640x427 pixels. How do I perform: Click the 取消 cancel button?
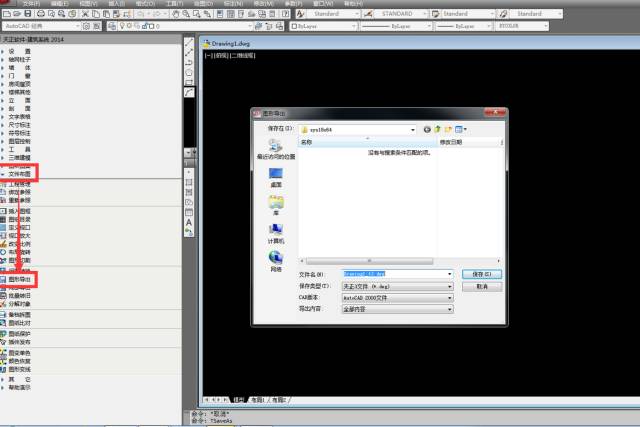click(x=485, y=285)
